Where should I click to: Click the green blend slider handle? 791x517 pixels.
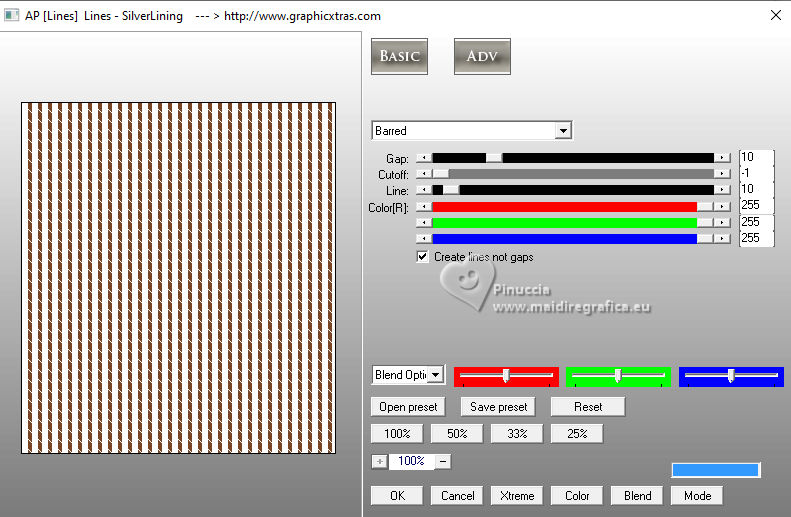(x=618, y=375)
